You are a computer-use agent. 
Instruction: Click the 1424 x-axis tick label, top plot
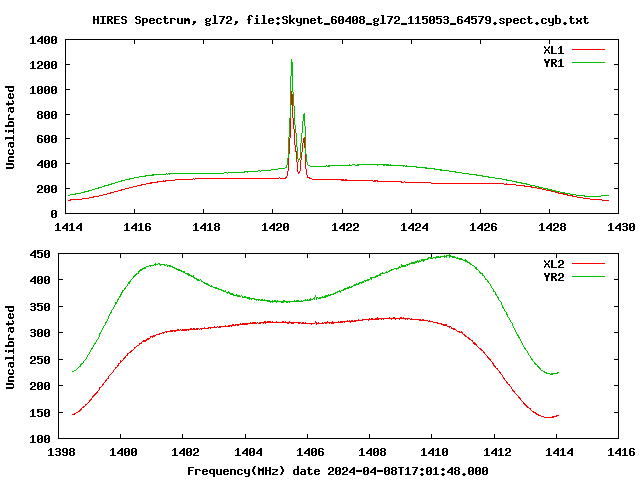click(414, 227)
